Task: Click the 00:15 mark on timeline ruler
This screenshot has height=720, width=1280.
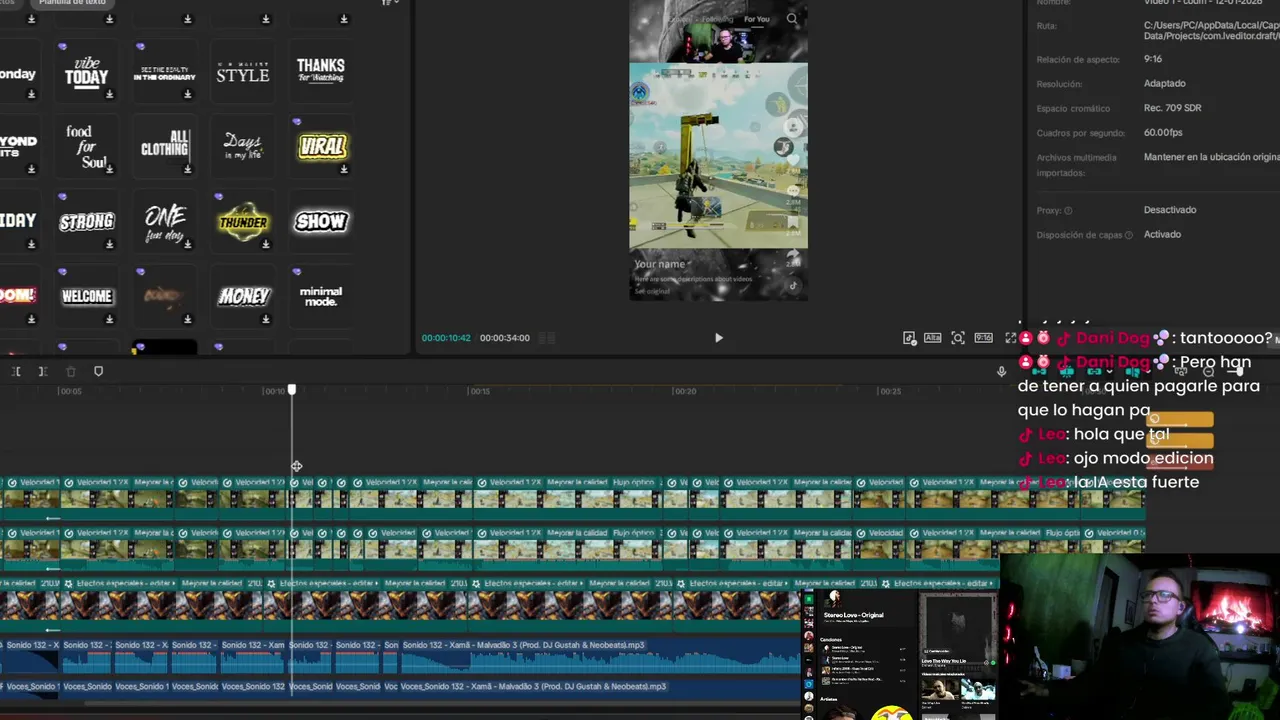Action: [x=479, y=391]
